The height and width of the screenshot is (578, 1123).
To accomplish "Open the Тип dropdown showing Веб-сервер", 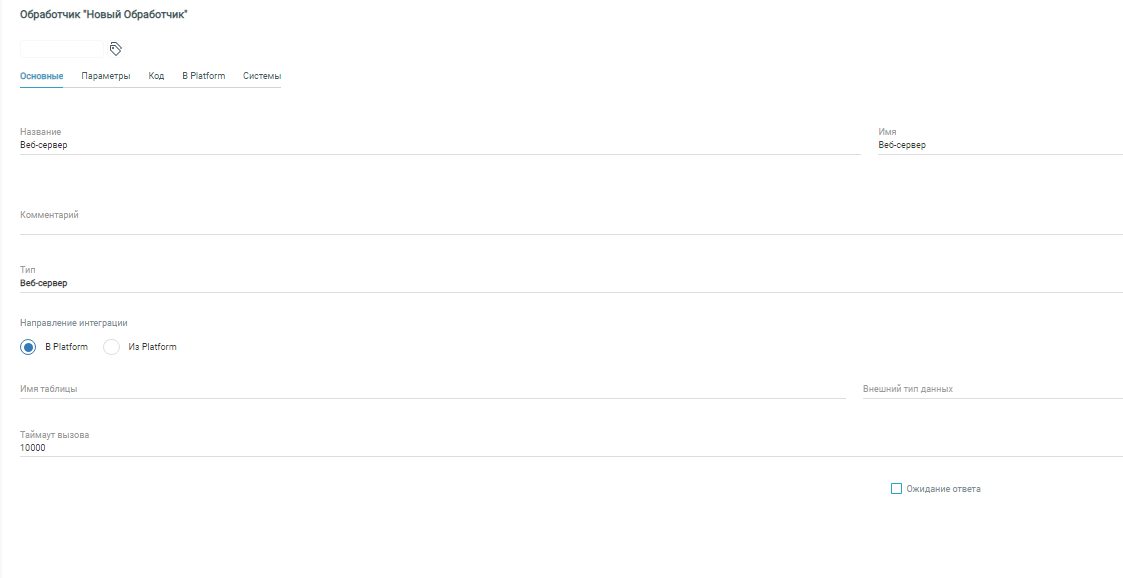I will (570, 283).
